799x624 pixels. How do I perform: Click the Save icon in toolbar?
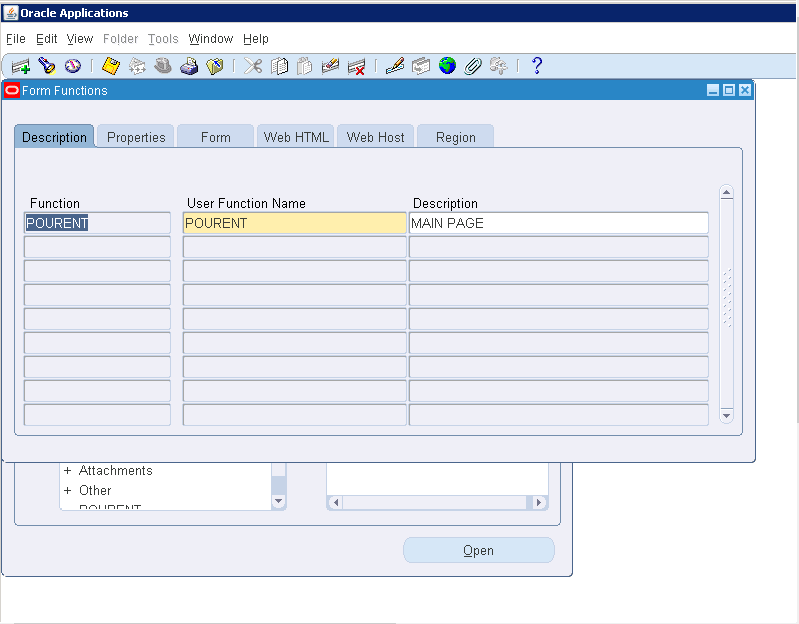click(x=111, y=66)
